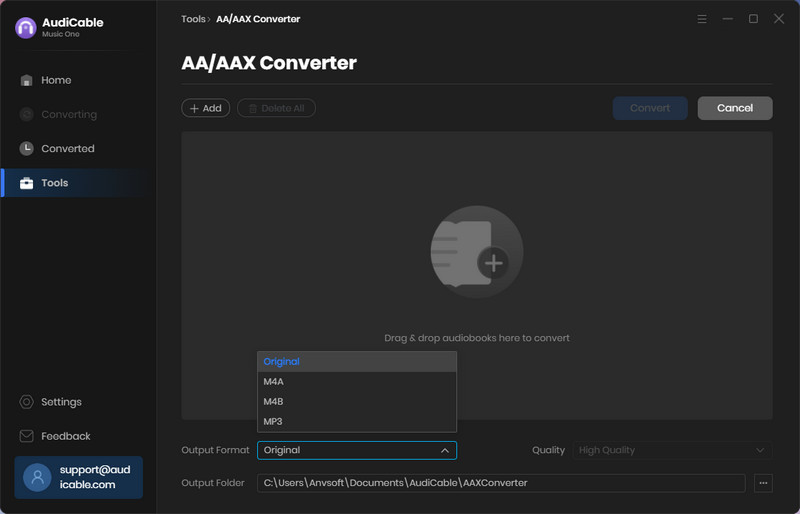
Task: Open the Home page in sidebar
Action: pos(78,80)
